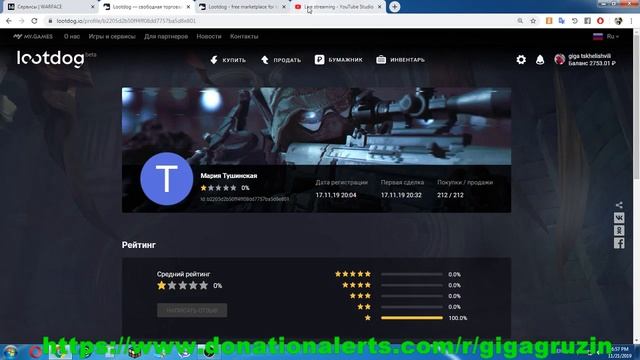
Task: Click the write-review button under average rating
Action: pyautogui.click(x=192, y=310)
